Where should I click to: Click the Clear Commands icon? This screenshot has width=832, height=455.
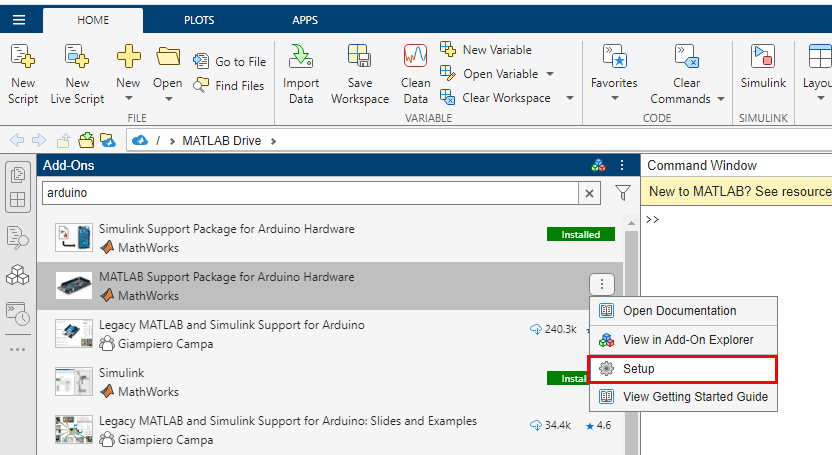pyautogui.click(x=686, y=56)
